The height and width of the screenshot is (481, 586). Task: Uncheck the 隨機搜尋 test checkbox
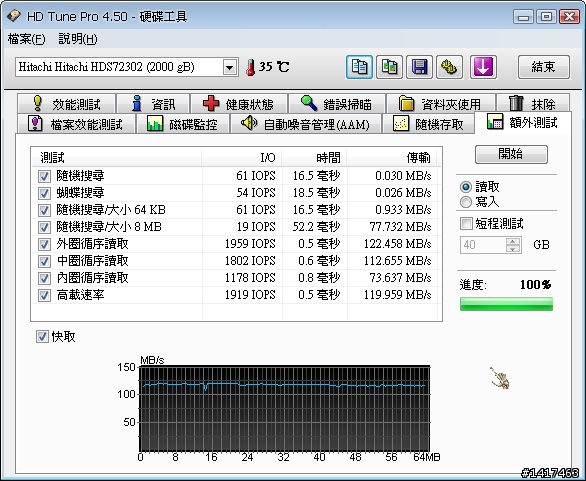[44, 176]
